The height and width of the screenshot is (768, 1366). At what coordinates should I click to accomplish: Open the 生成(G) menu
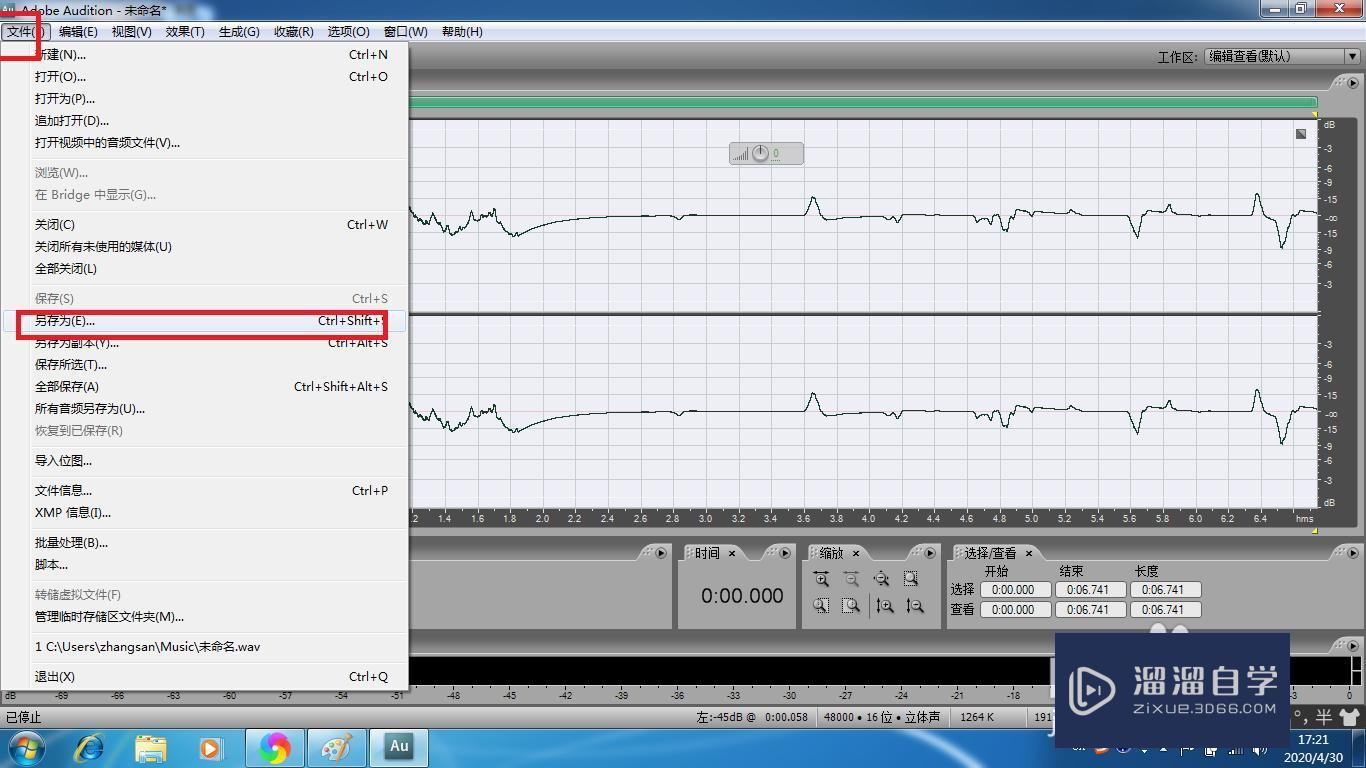239,32
